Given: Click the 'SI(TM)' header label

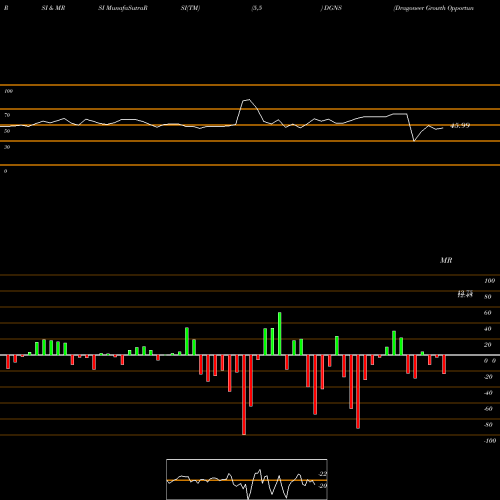Looking at the screenshot, I should pyautogui.click(x=190, y=8).
